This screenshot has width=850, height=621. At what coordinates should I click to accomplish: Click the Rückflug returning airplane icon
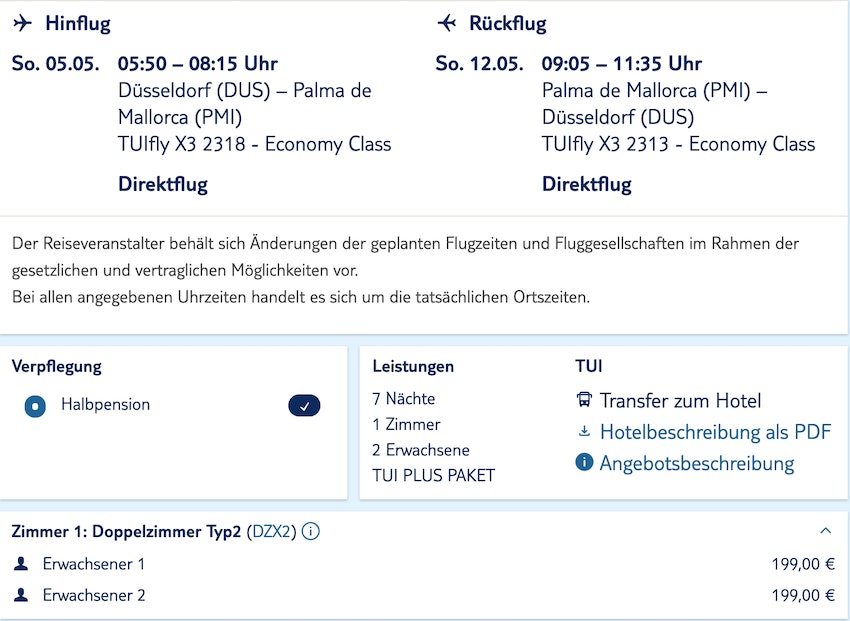(x=447, y=23)
